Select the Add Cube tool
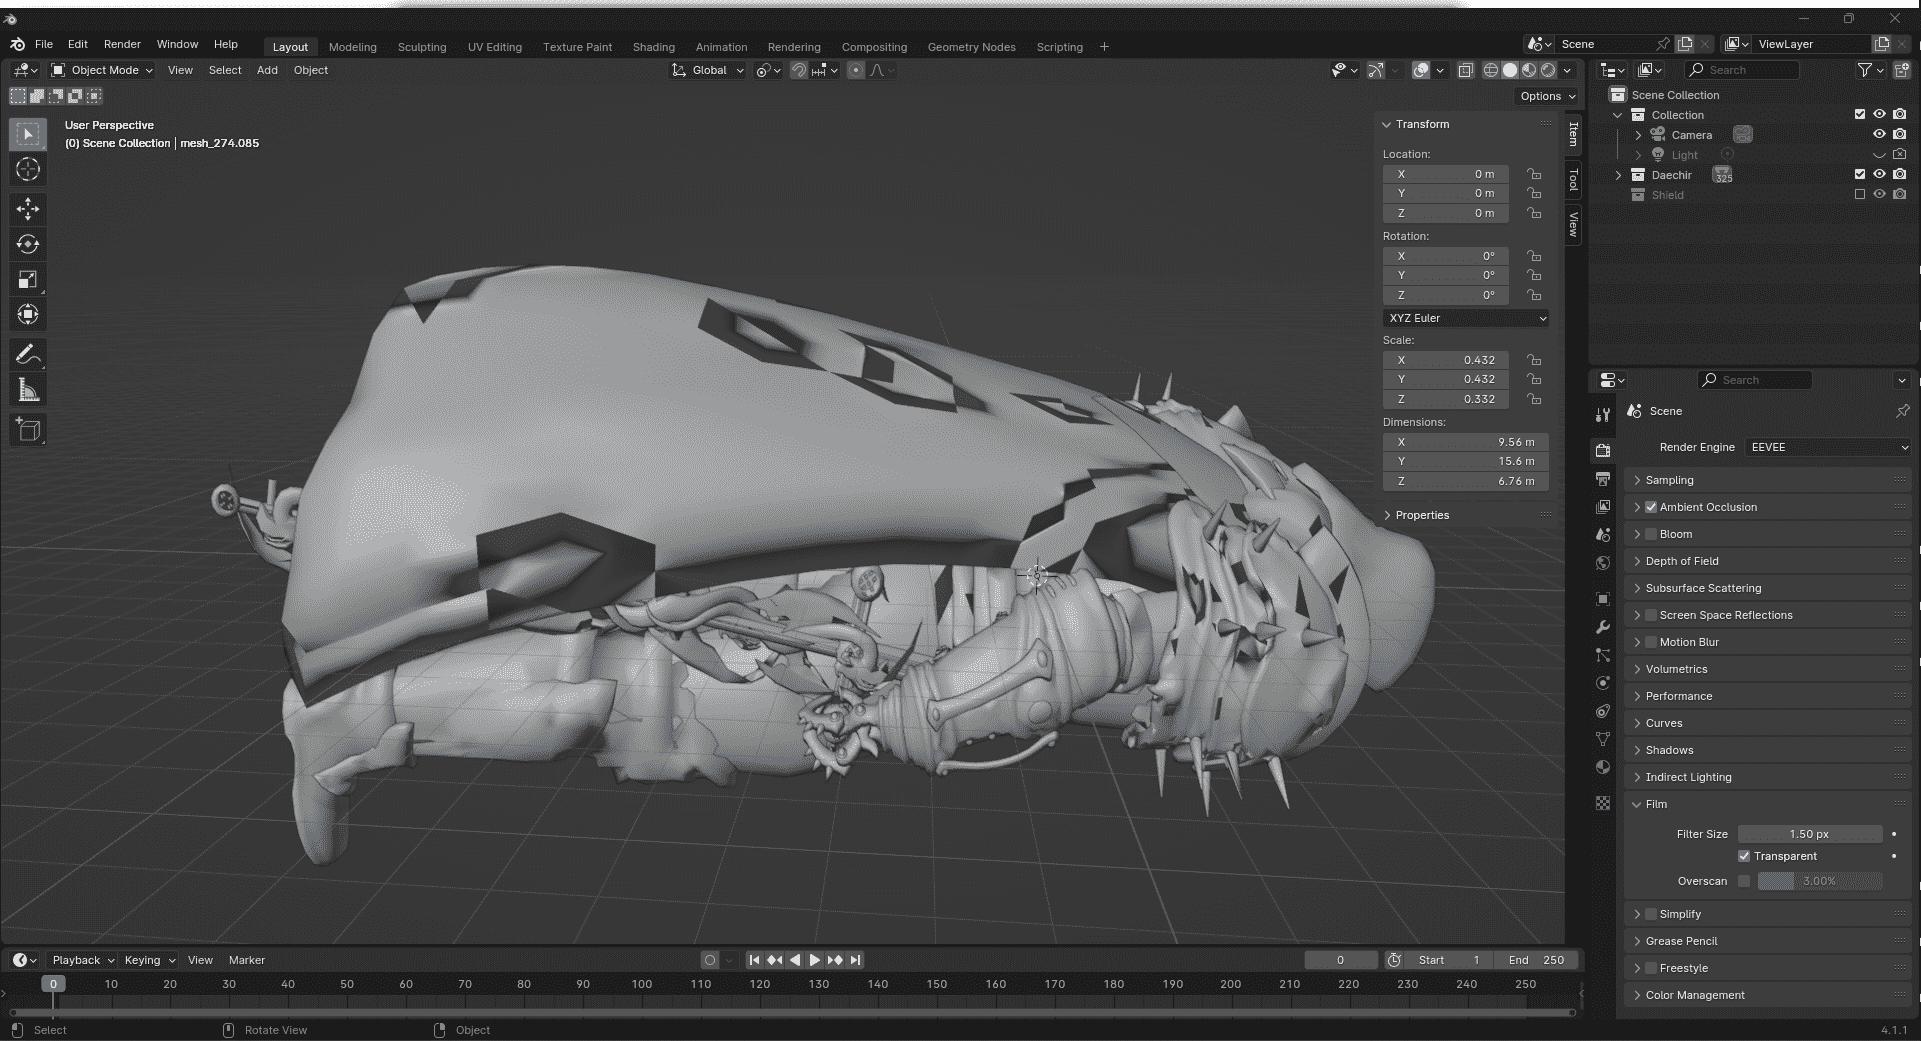1921x1041 pixels. [x=28, y=430]
